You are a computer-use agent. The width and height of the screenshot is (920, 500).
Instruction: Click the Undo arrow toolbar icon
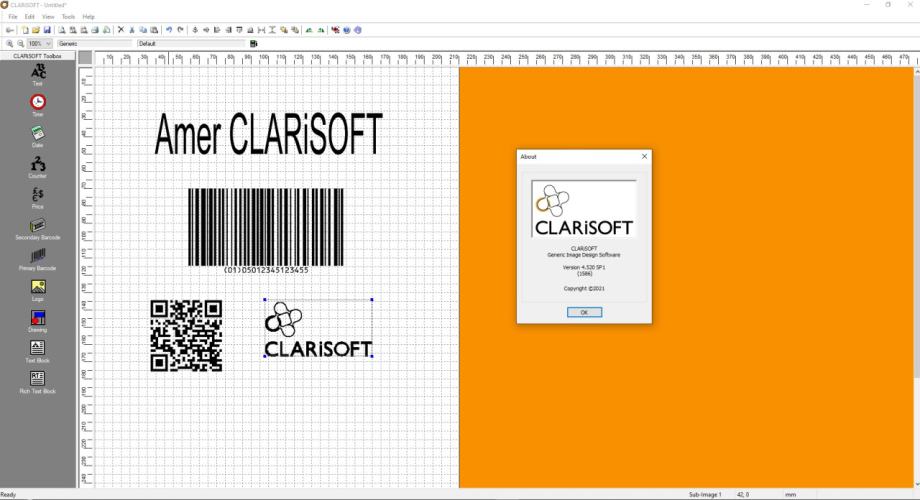pos(169,30)
